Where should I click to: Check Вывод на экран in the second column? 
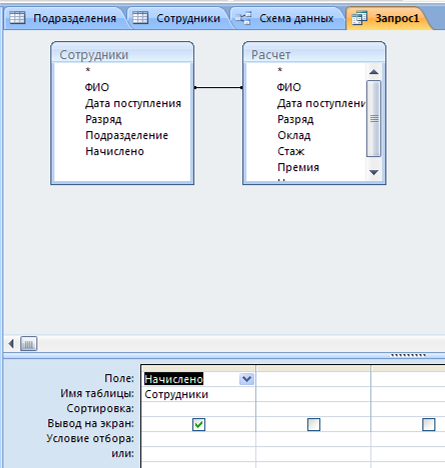pos(313,424)
